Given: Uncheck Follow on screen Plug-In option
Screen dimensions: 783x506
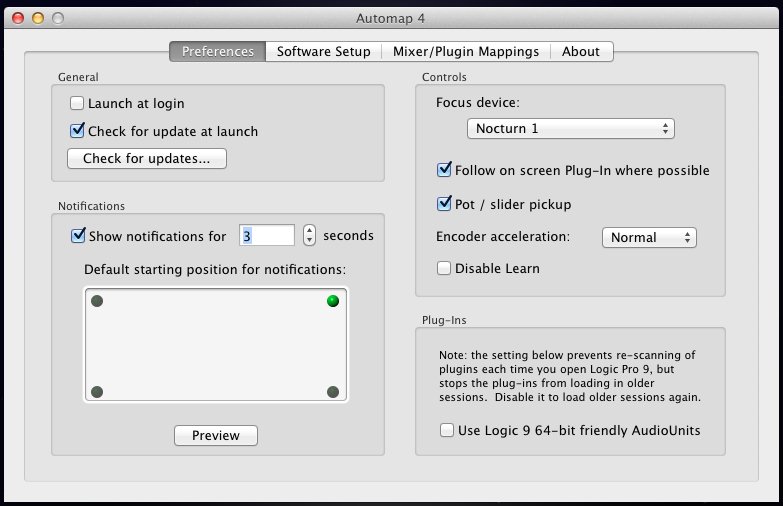Looking at the screenshot, I should (x=445, y=170).
